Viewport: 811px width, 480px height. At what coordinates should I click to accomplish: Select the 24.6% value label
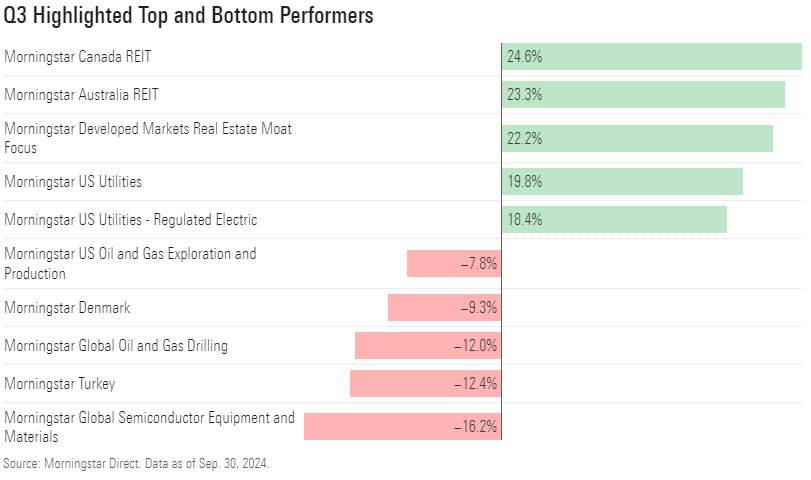(x=524, y=57)
